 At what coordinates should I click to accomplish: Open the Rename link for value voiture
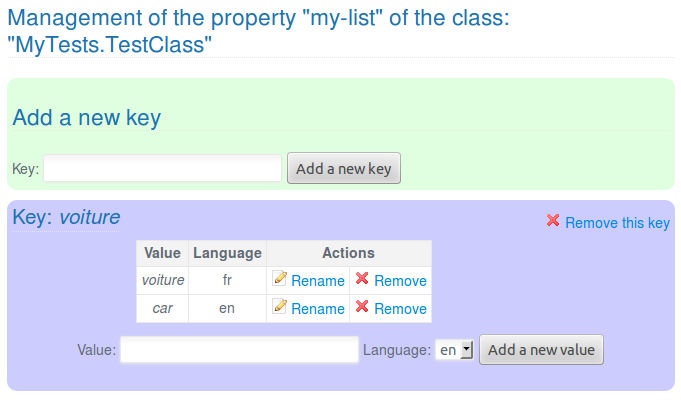(317, 281)
